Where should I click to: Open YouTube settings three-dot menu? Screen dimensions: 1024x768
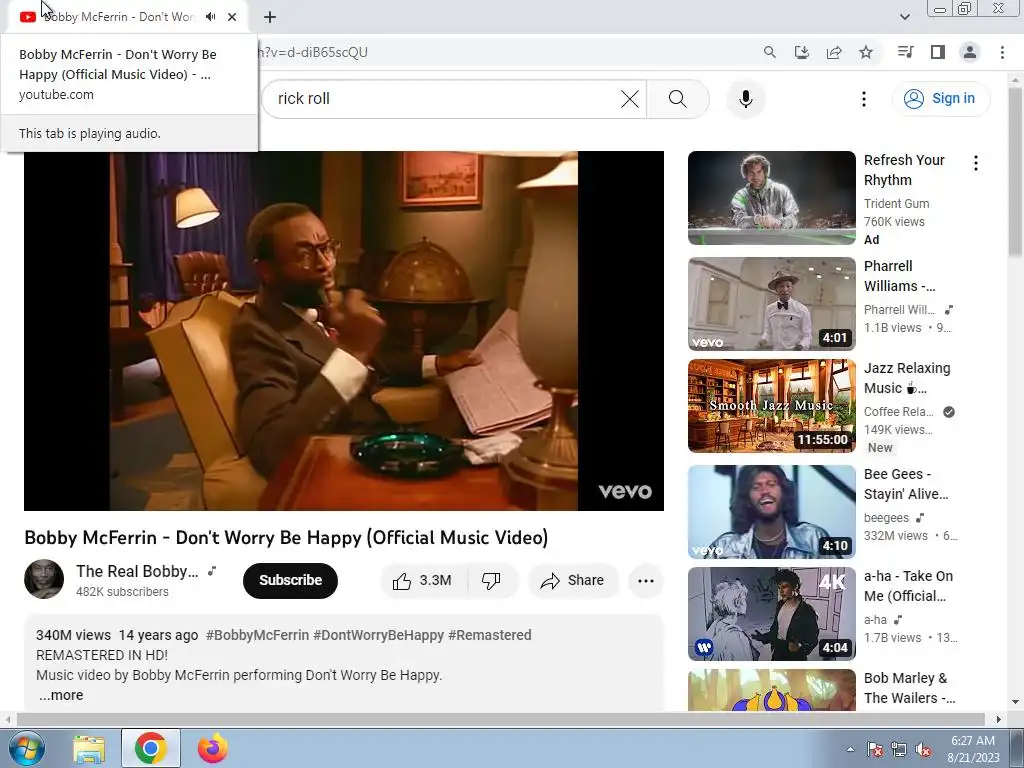pos(863,99)
